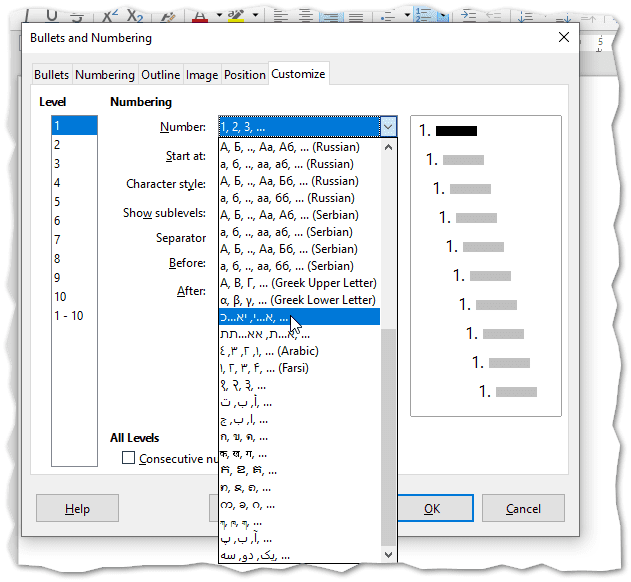Select level 2 in Level list

point(74,144)
